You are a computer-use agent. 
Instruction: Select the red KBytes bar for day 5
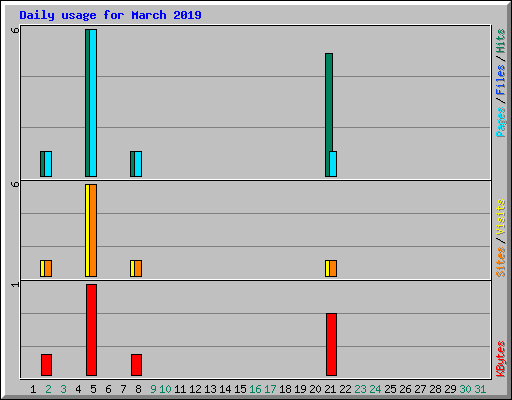point(92,330)
